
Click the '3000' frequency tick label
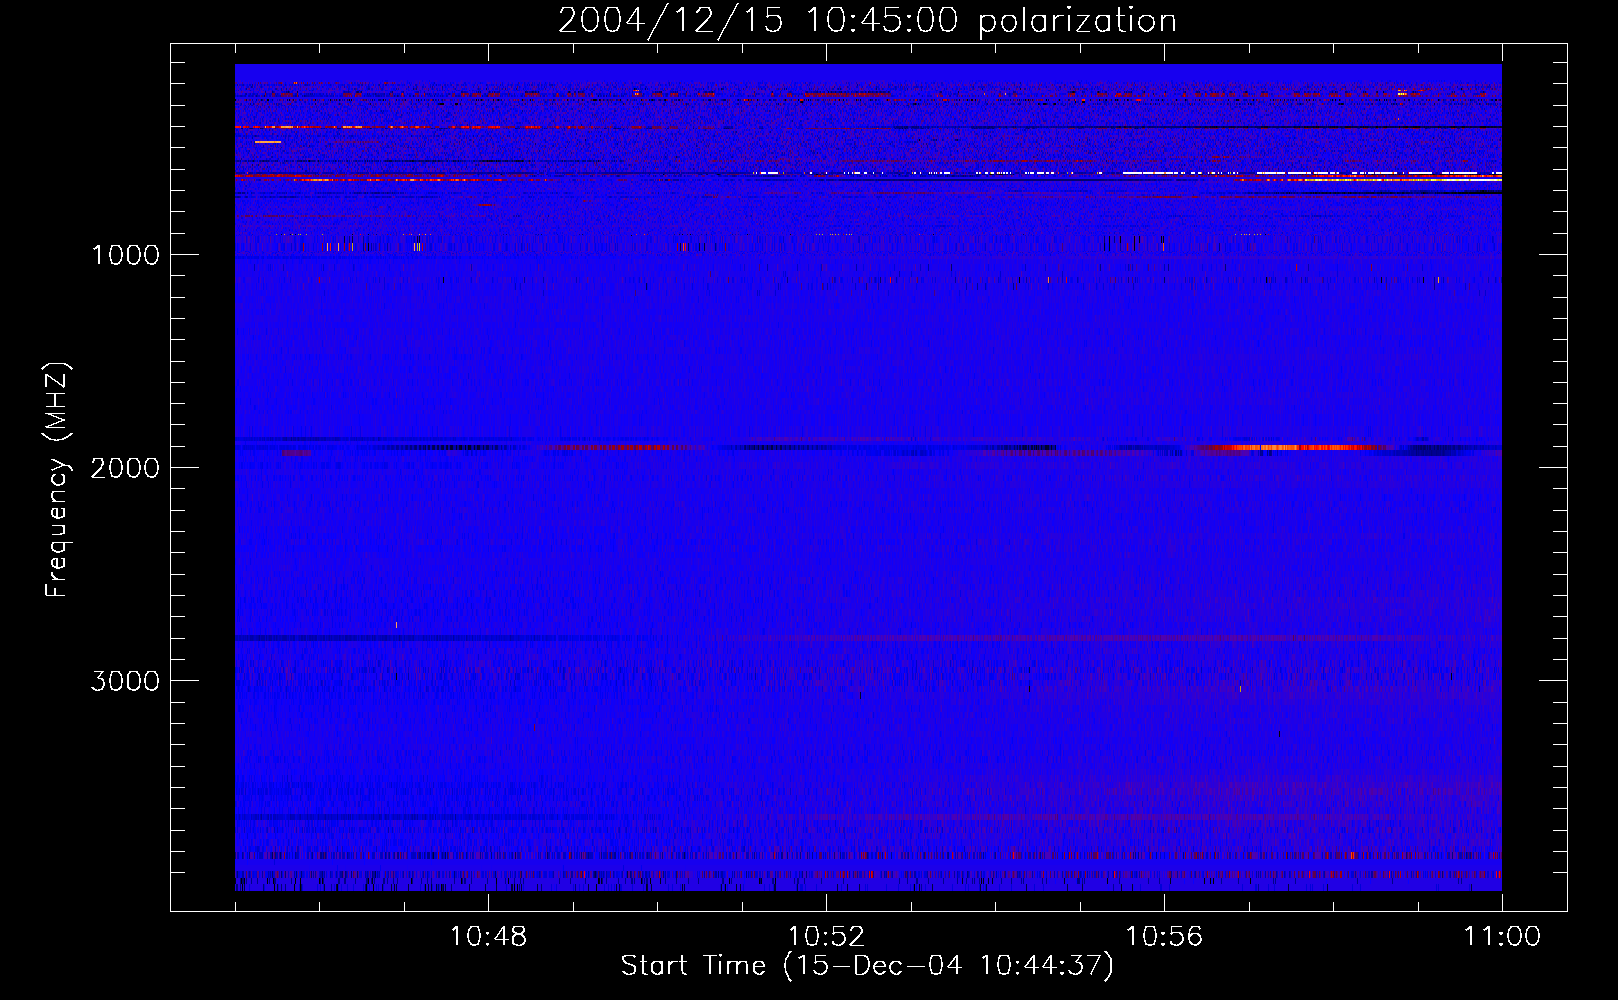tap(125, 681)
